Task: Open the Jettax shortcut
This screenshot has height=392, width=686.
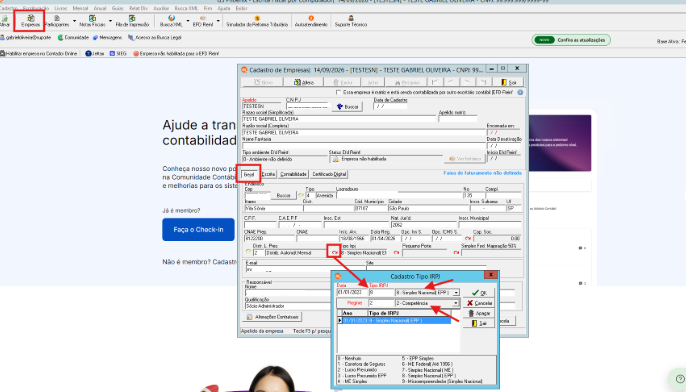Action: (x=94, y=53)
